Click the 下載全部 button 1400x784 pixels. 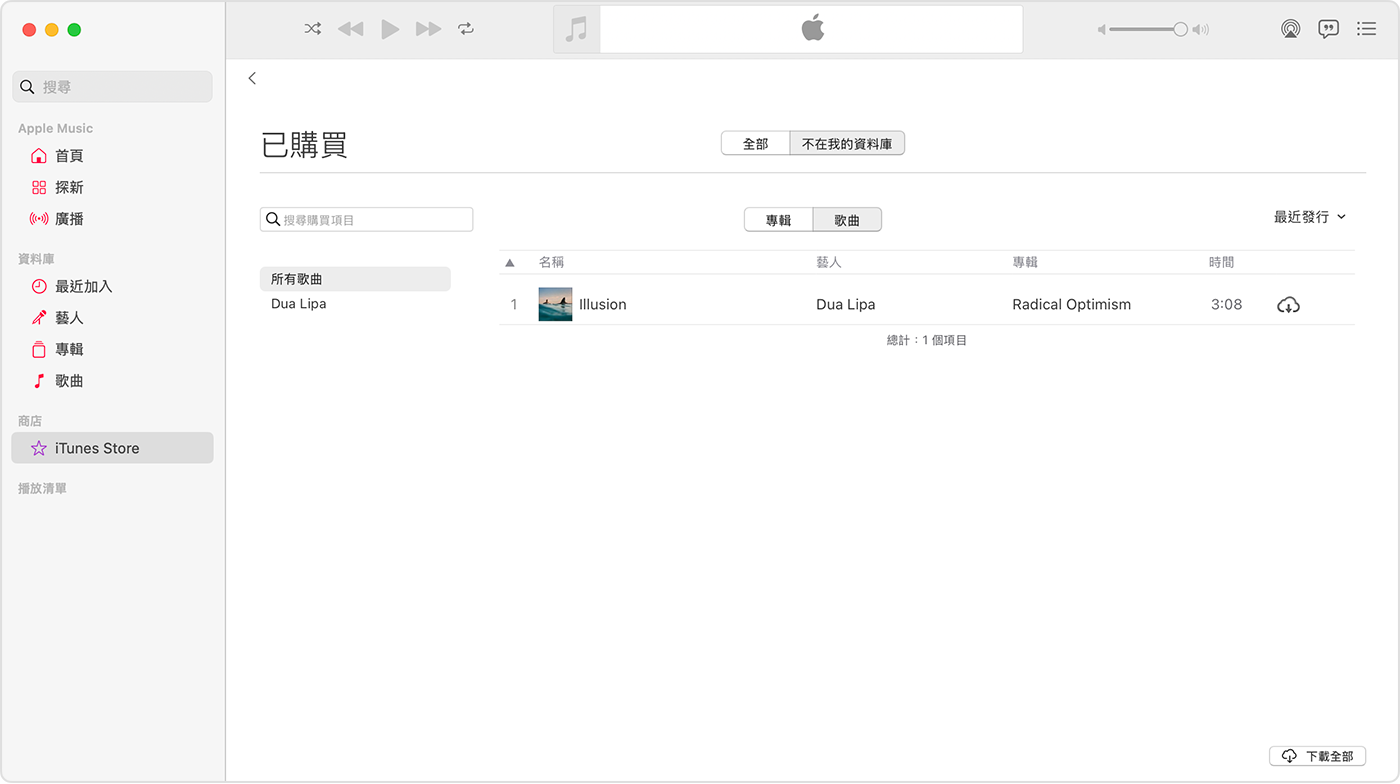pyautogui.click(x=1317, y=756)
